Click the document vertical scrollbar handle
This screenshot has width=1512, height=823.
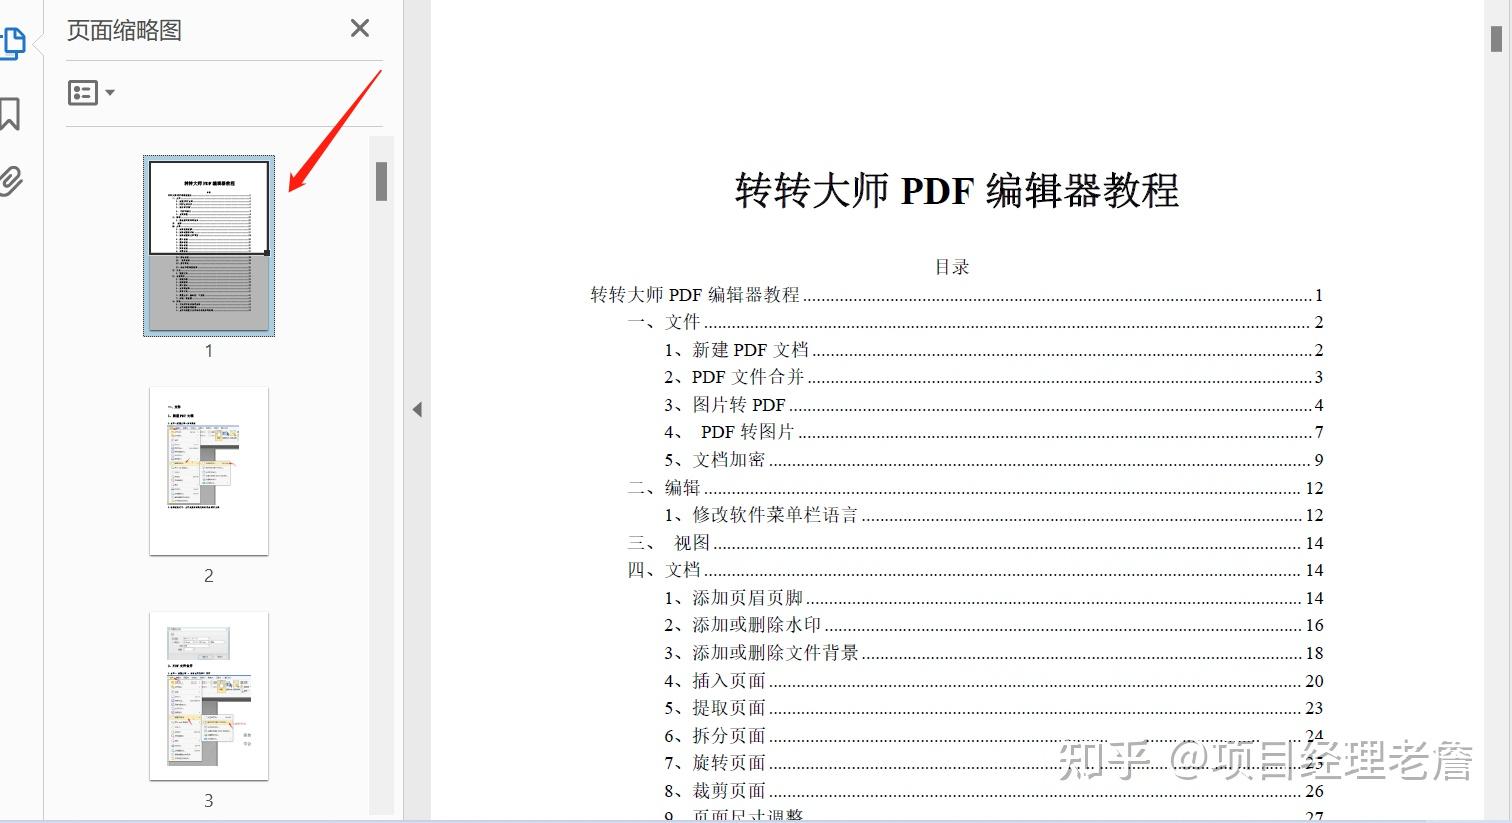1496,38
